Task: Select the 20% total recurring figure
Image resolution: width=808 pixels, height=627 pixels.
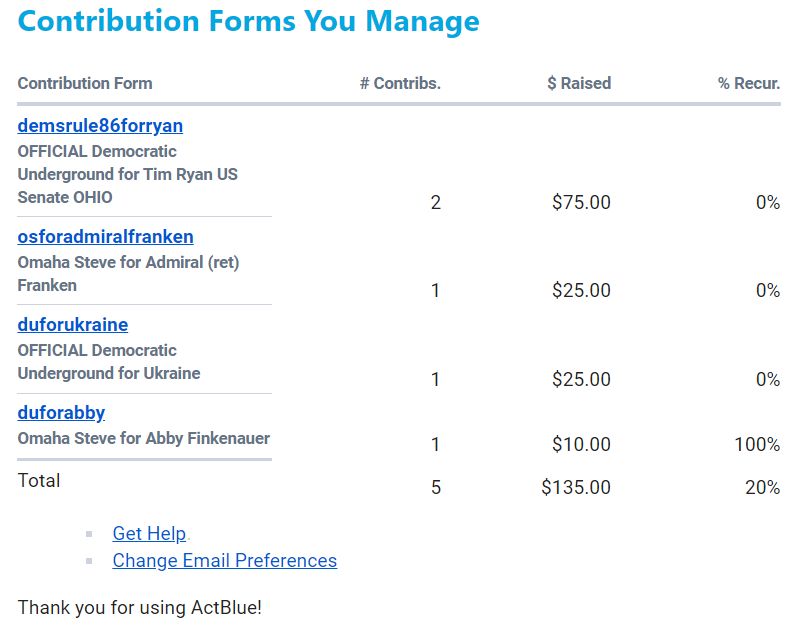Action: pos(762,488)
